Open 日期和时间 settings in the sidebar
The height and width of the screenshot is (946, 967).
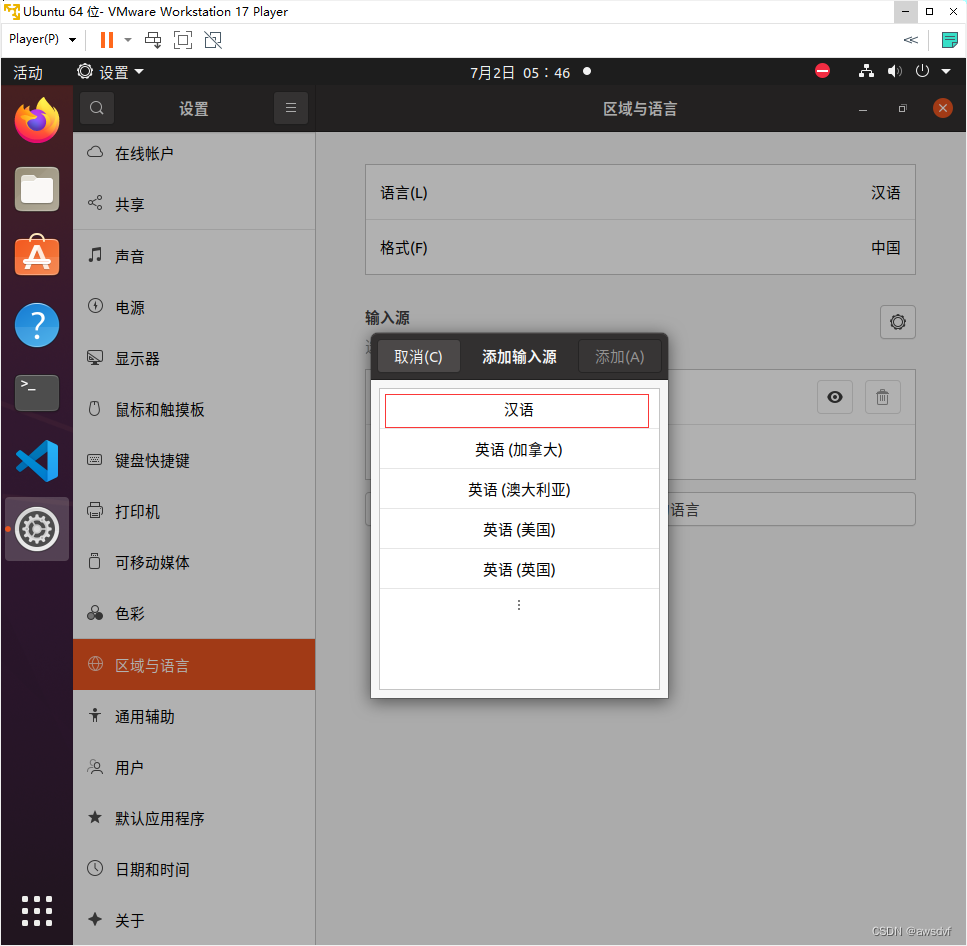[x=194, y=870]
